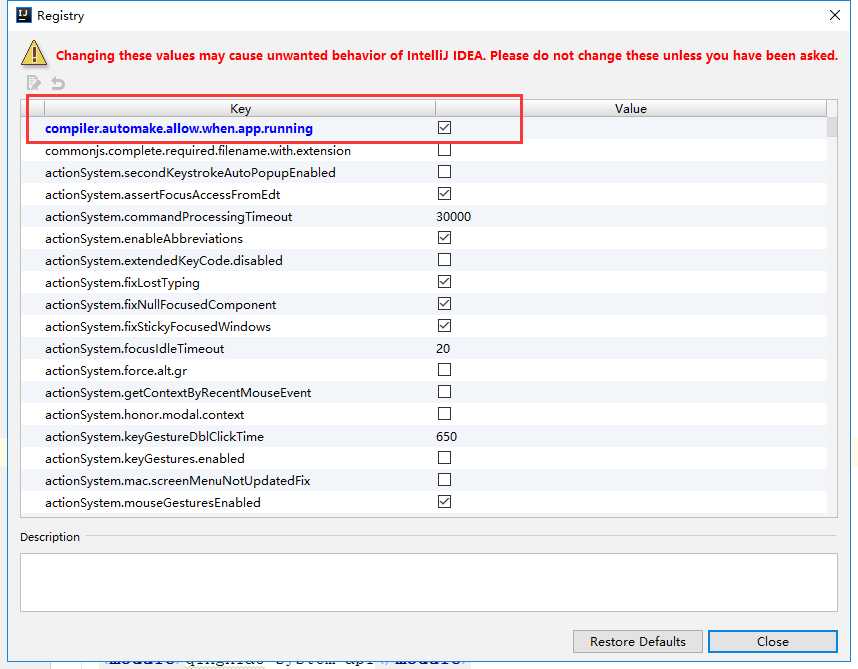Screen dimensions: 858x669
Task: Select actionSystem.fixNullFocusedComponent key
Action: 160,304
